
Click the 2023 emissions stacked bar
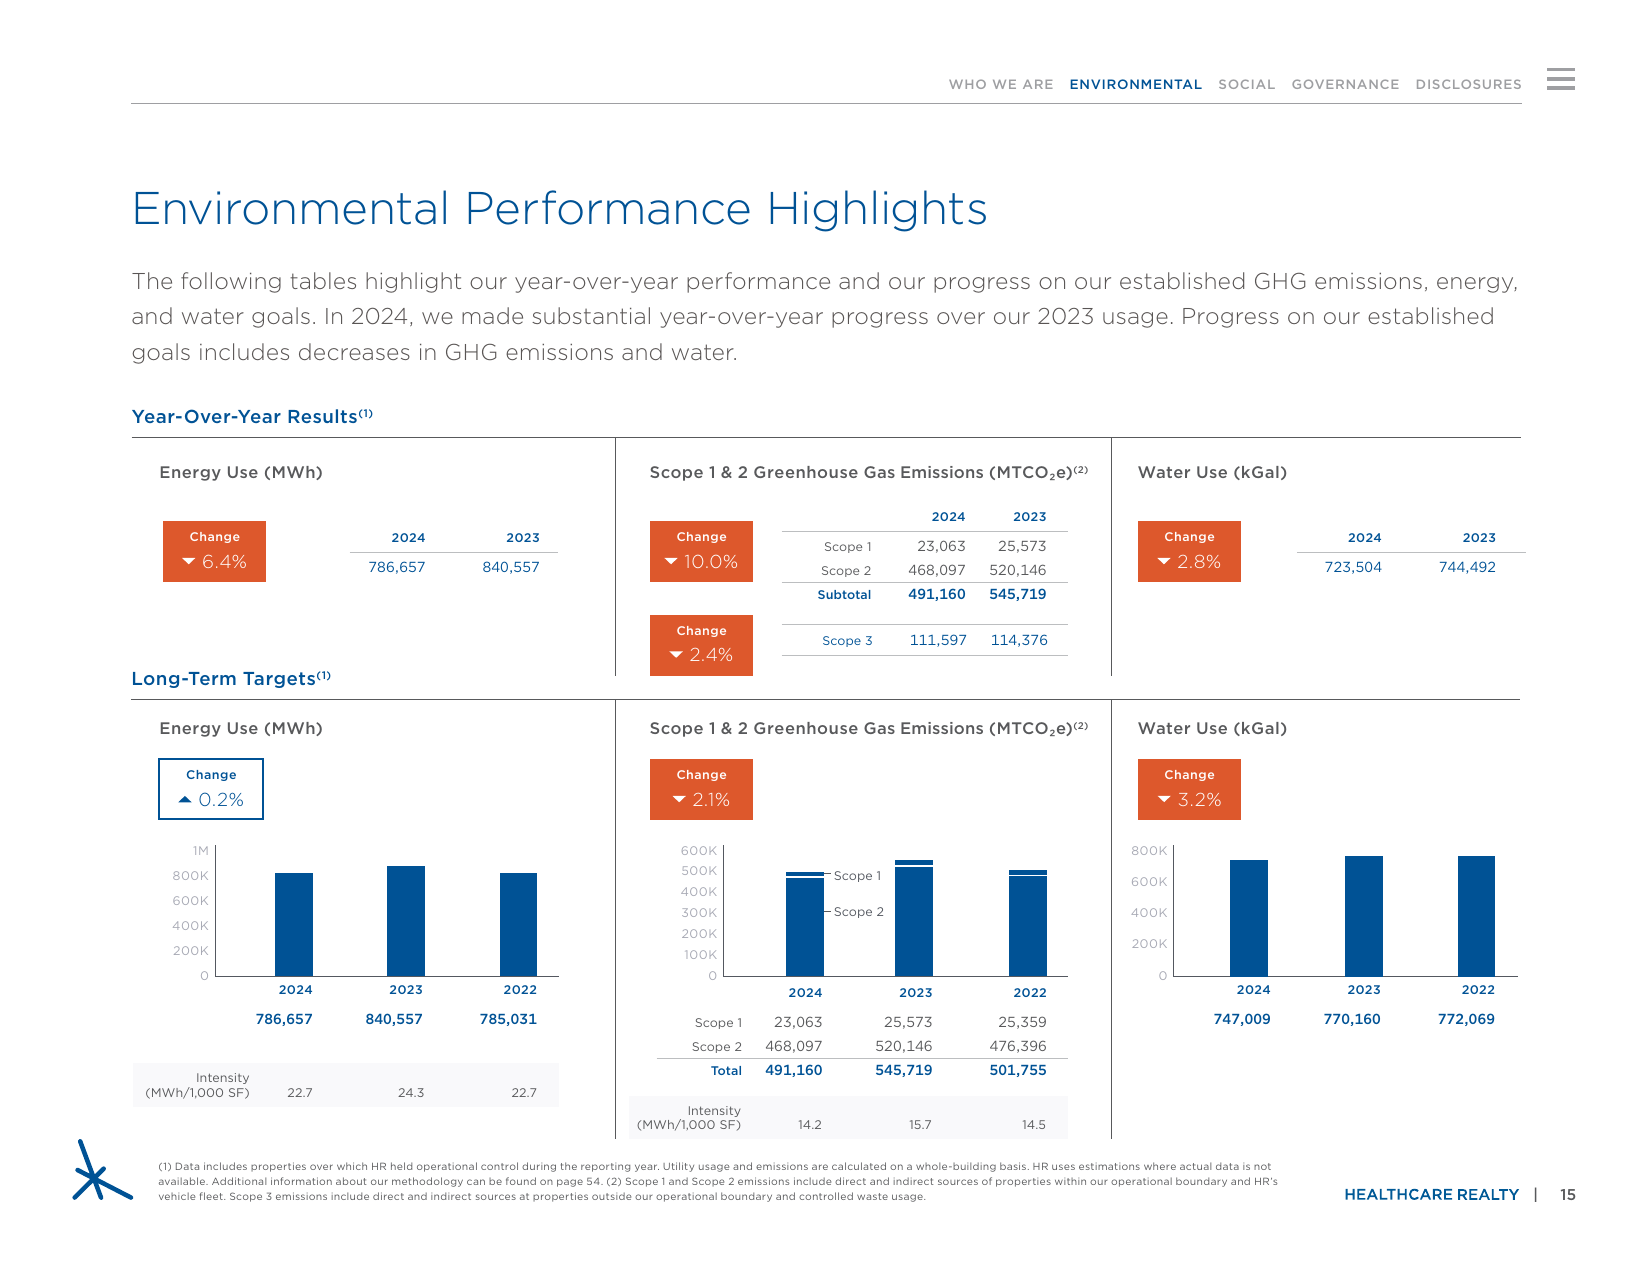[x=914, y=918]
